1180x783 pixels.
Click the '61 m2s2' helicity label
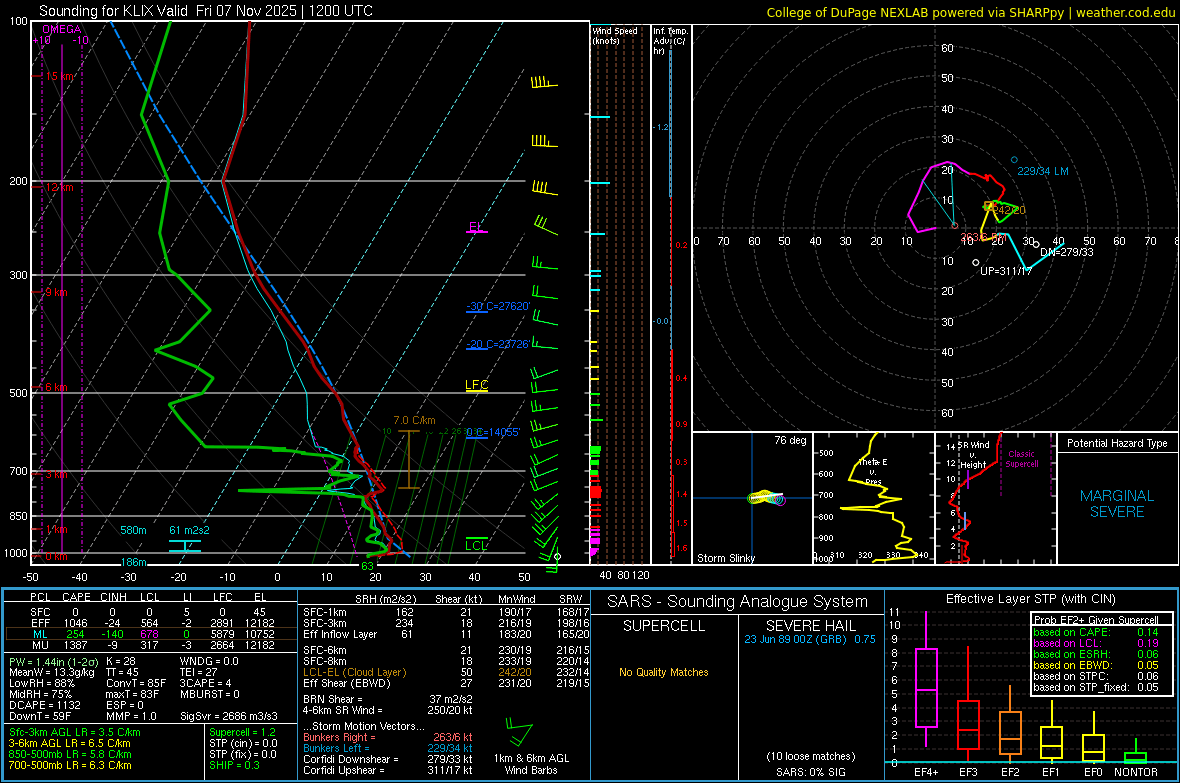tap(190, 530)
